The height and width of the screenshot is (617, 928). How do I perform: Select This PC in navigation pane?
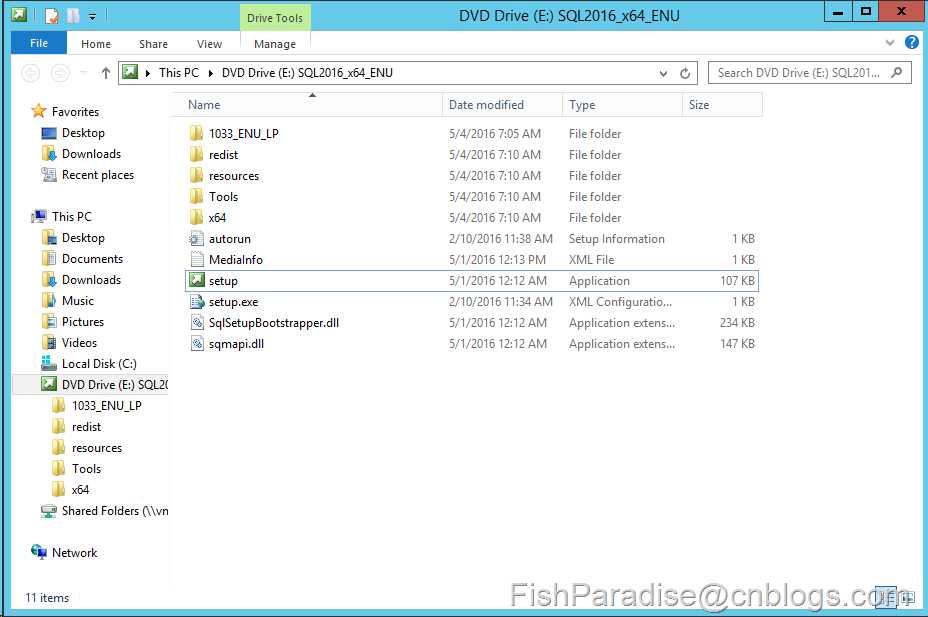(x=72, y=217)
